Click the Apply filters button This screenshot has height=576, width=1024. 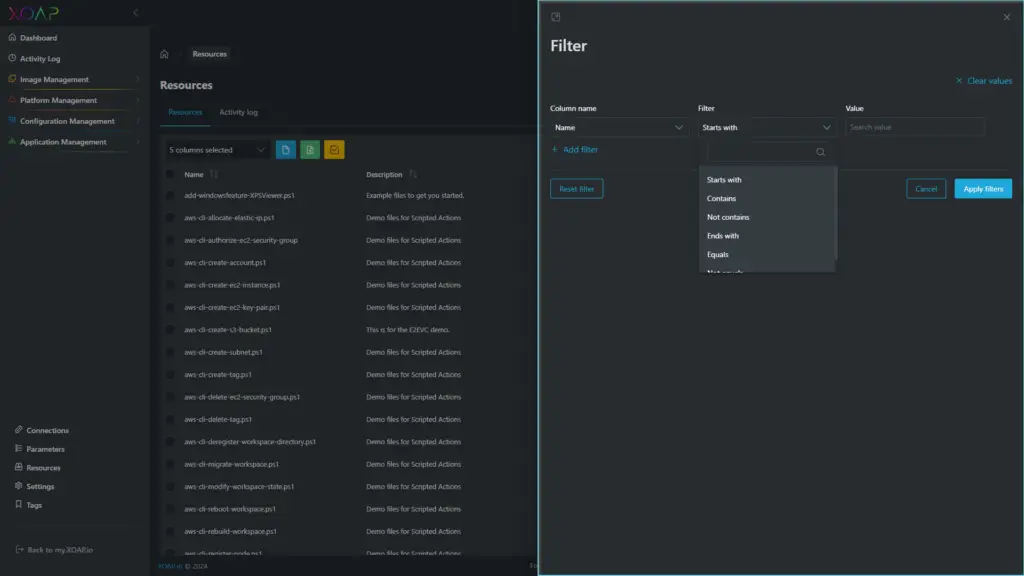click(983, 189)
